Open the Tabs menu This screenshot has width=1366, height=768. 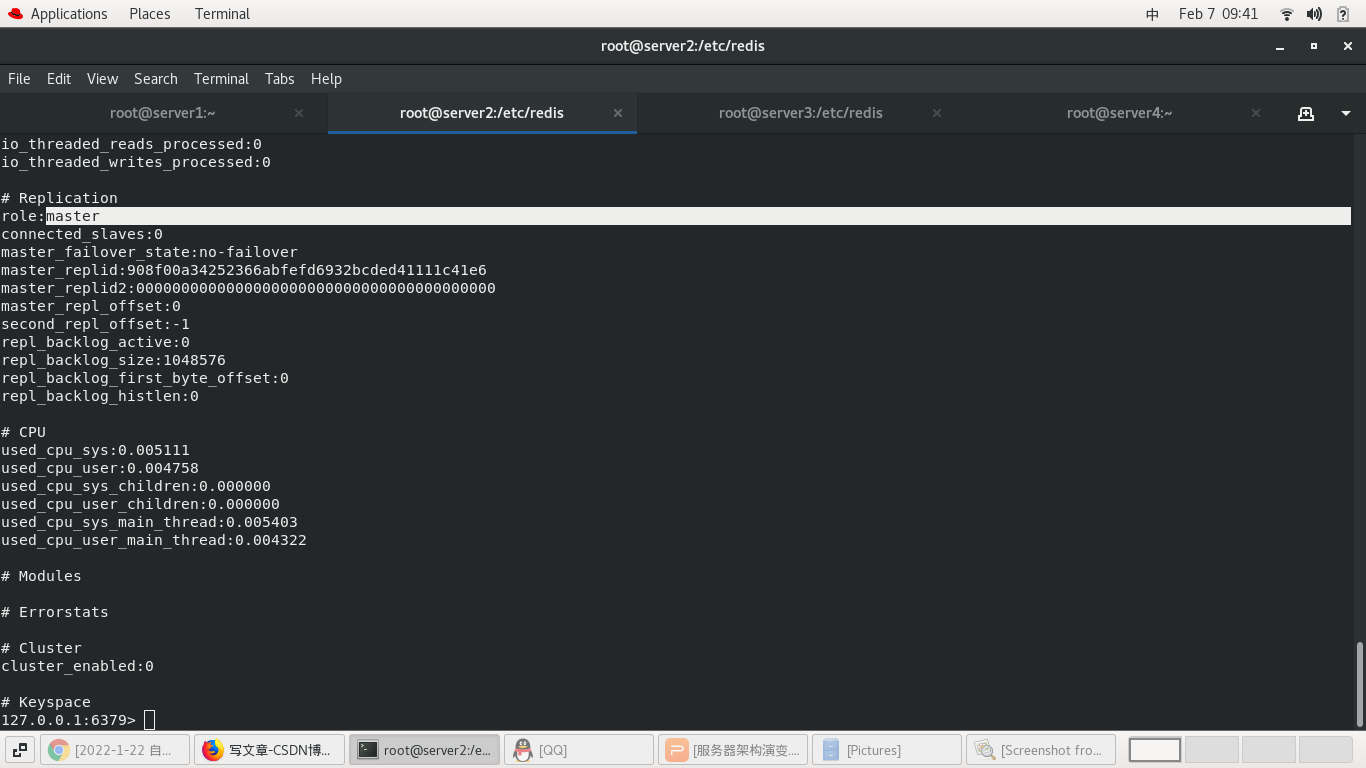[279, 79]
